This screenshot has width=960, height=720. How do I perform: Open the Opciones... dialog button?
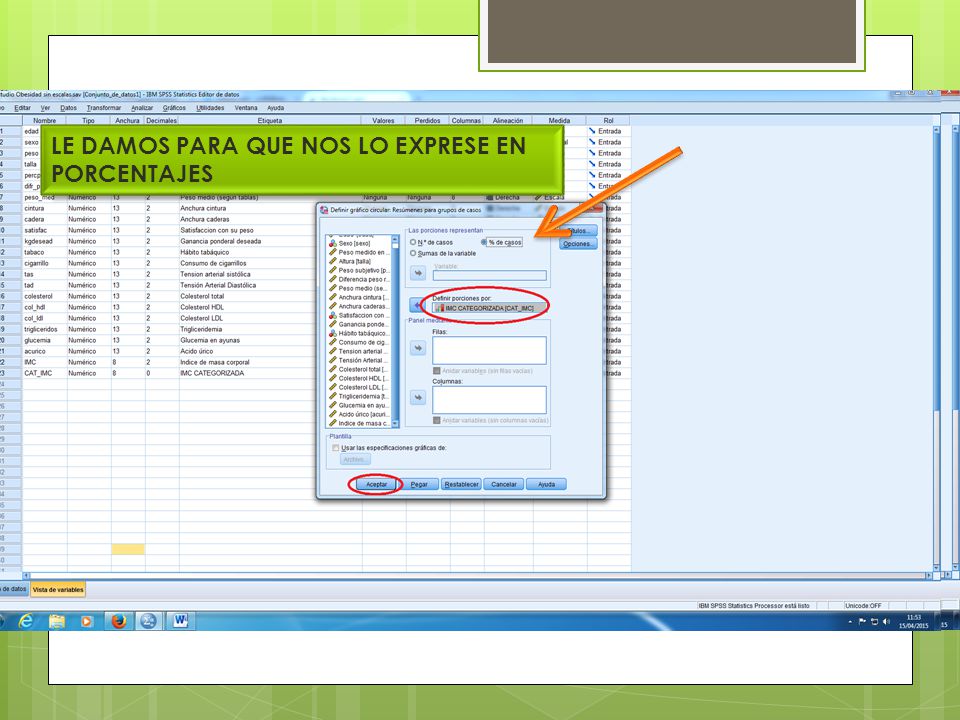tap(578, 244)
